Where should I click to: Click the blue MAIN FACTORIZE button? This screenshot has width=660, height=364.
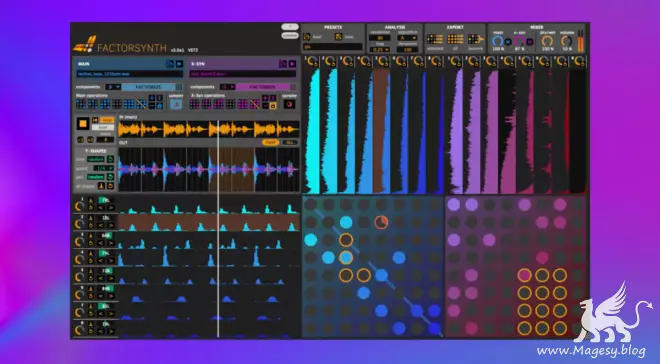pos(148,87)
